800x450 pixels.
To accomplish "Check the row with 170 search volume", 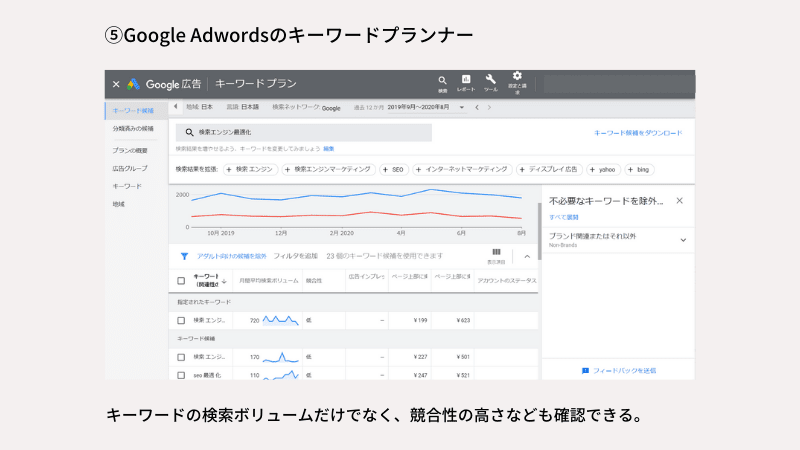I will point(181,357).
